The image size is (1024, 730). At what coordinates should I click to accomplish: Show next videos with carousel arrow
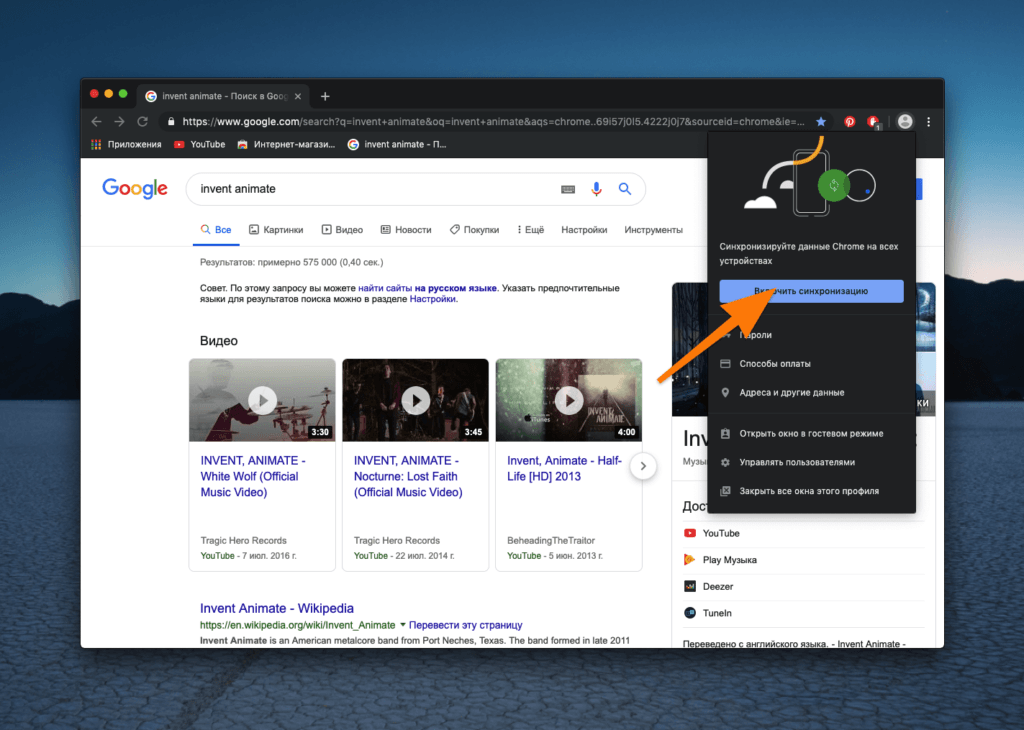[643, 466]
